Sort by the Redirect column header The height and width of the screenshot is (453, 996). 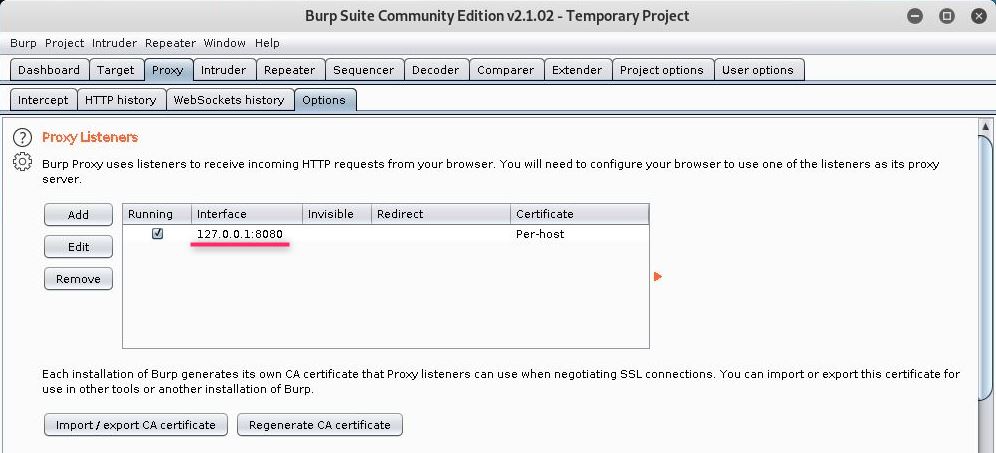coord(441,214)
